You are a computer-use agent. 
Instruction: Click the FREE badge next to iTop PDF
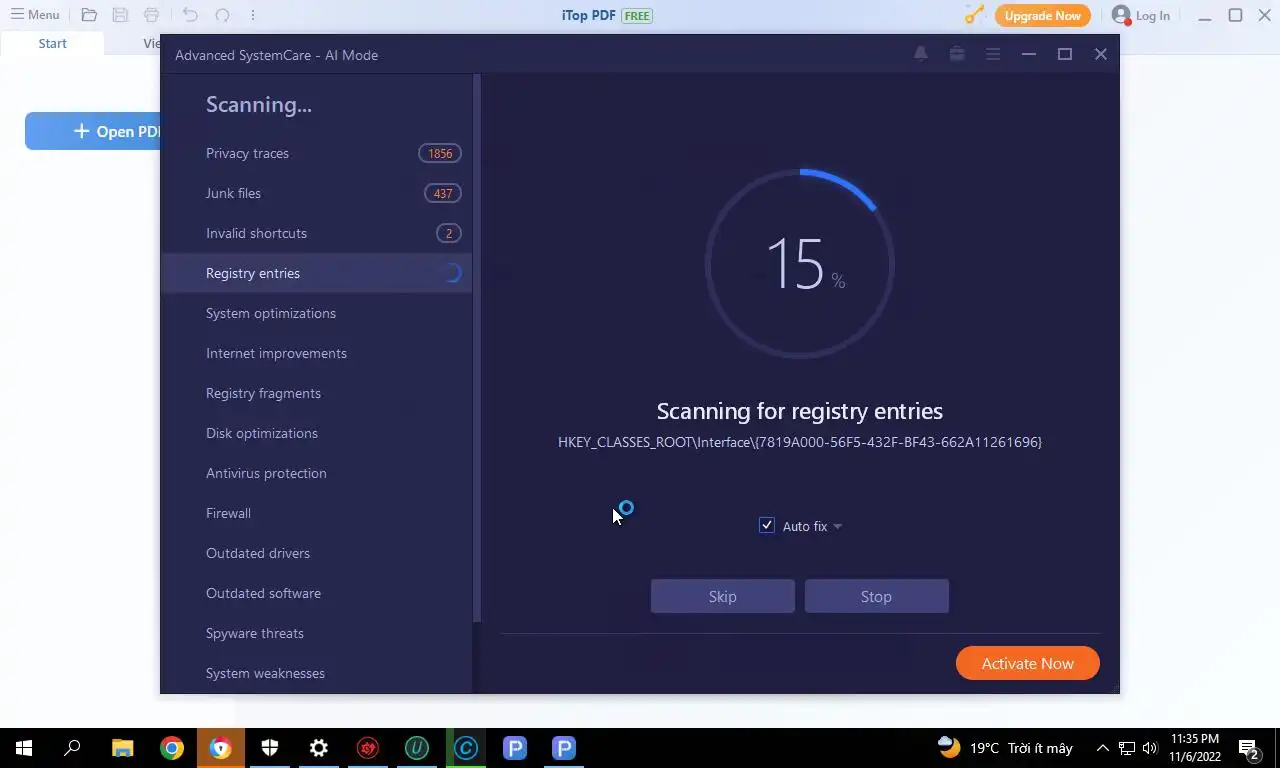(637, 16)
